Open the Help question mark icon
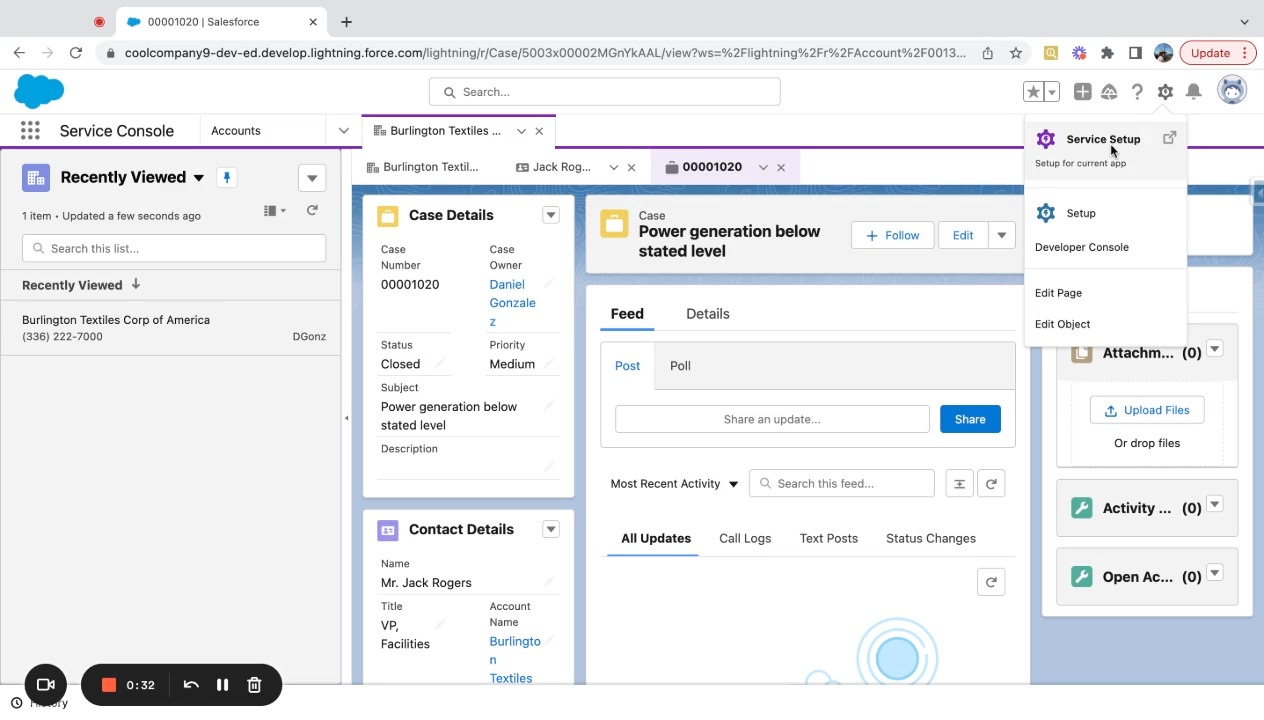Screen dimensions: 1264x720 tap(1137, 92)
